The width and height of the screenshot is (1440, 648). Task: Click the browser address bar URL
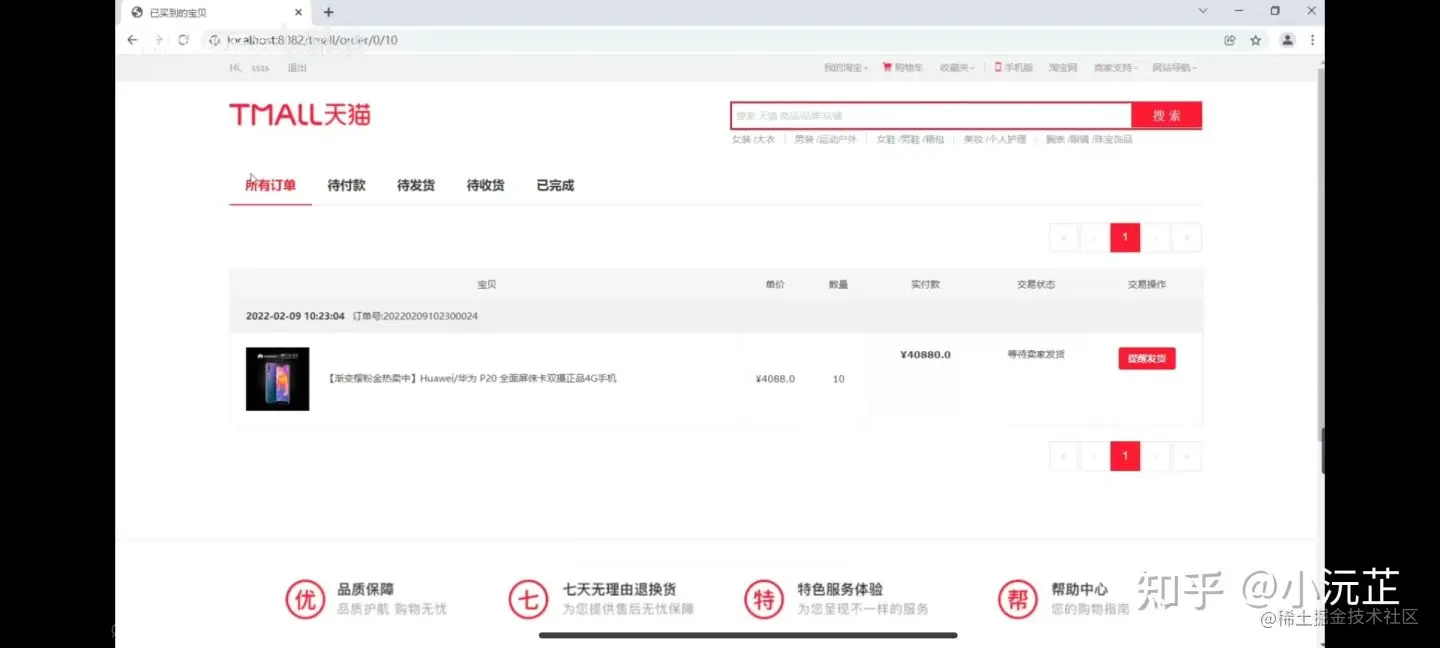[x=313, y=40]
